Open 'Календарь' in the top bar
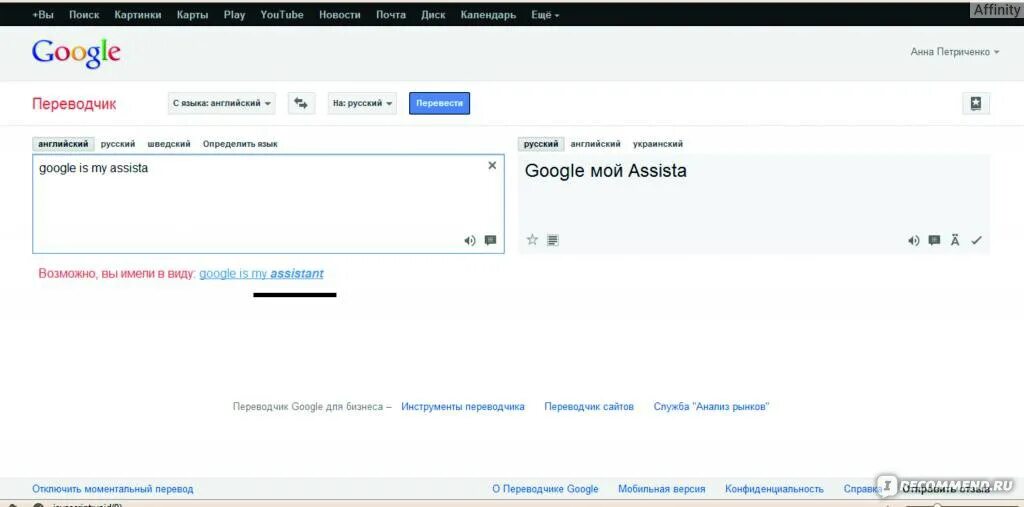This screenshot has height=507, width=1024. click(488, 14)
